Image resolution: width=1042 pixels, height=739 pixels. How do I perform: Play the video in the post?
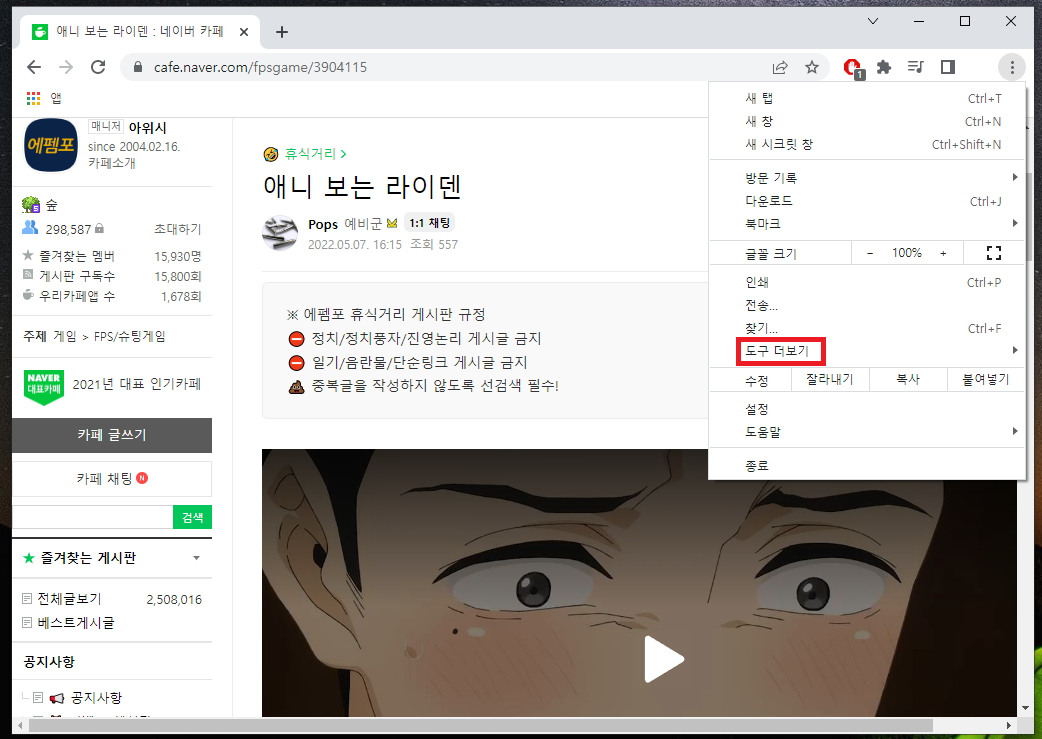point(663,659)
